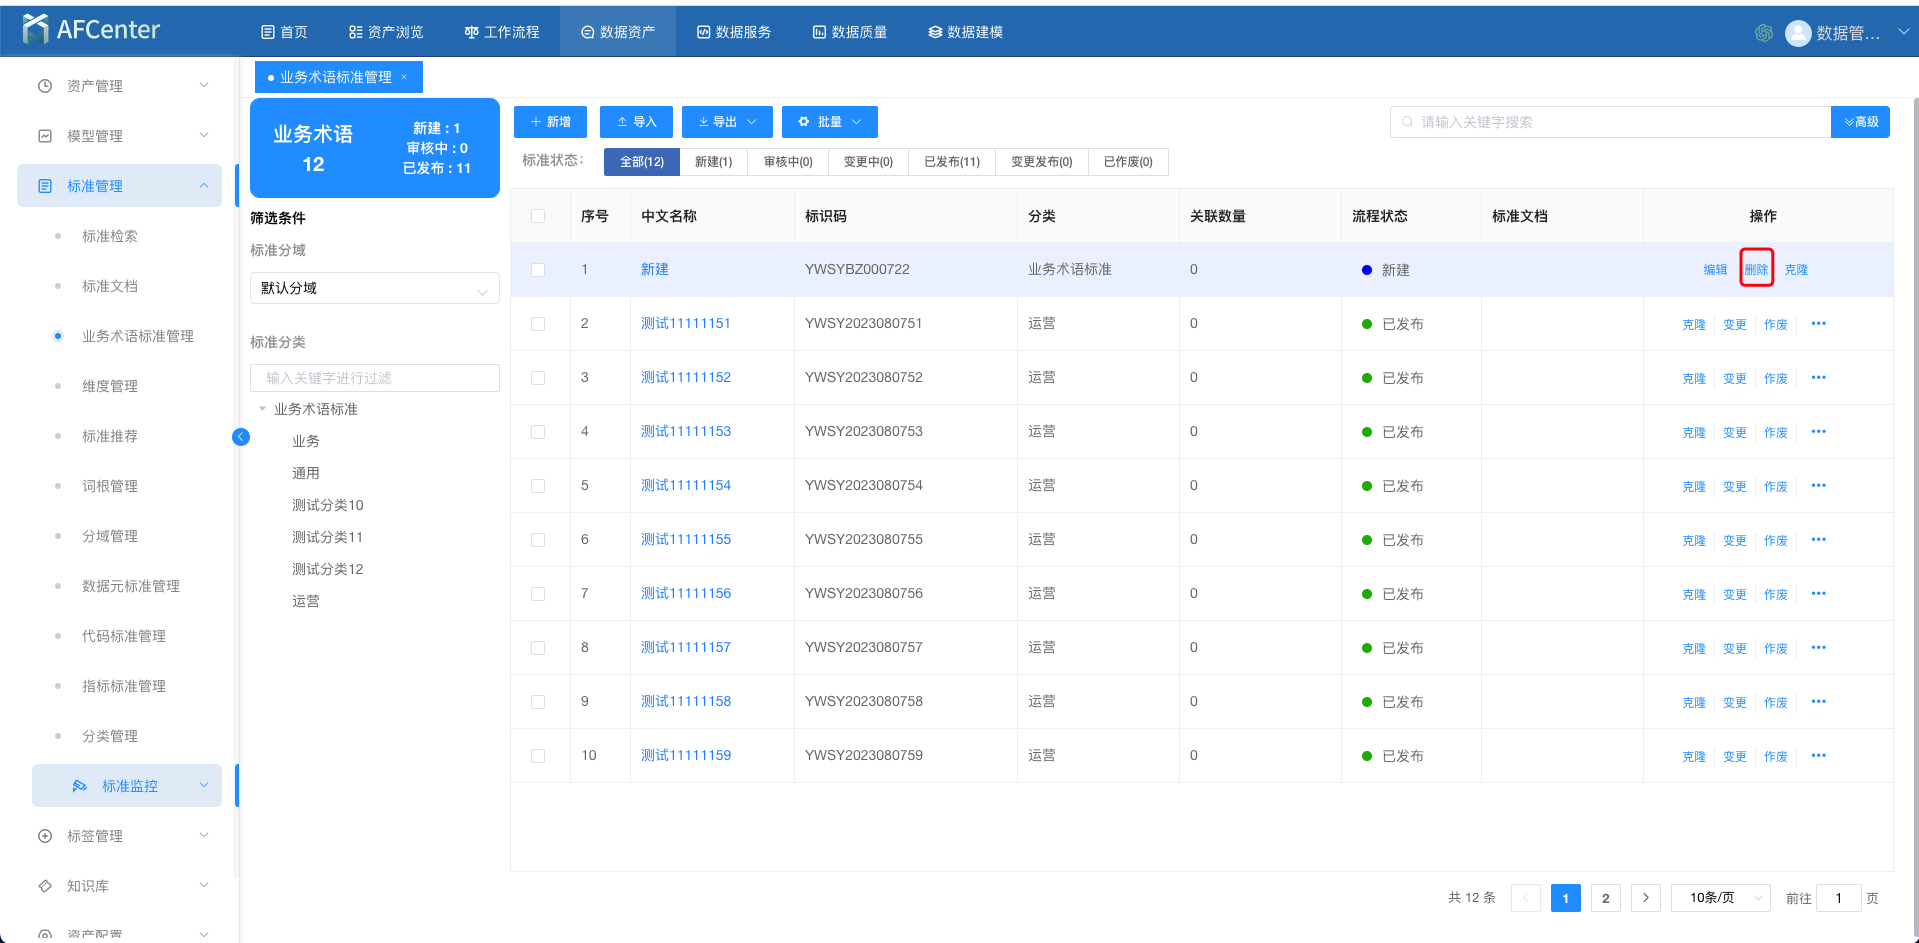The width and height of the screenshot is (1919, 943).
Task: Check the box for row 测试11111154
Action: 538,486
